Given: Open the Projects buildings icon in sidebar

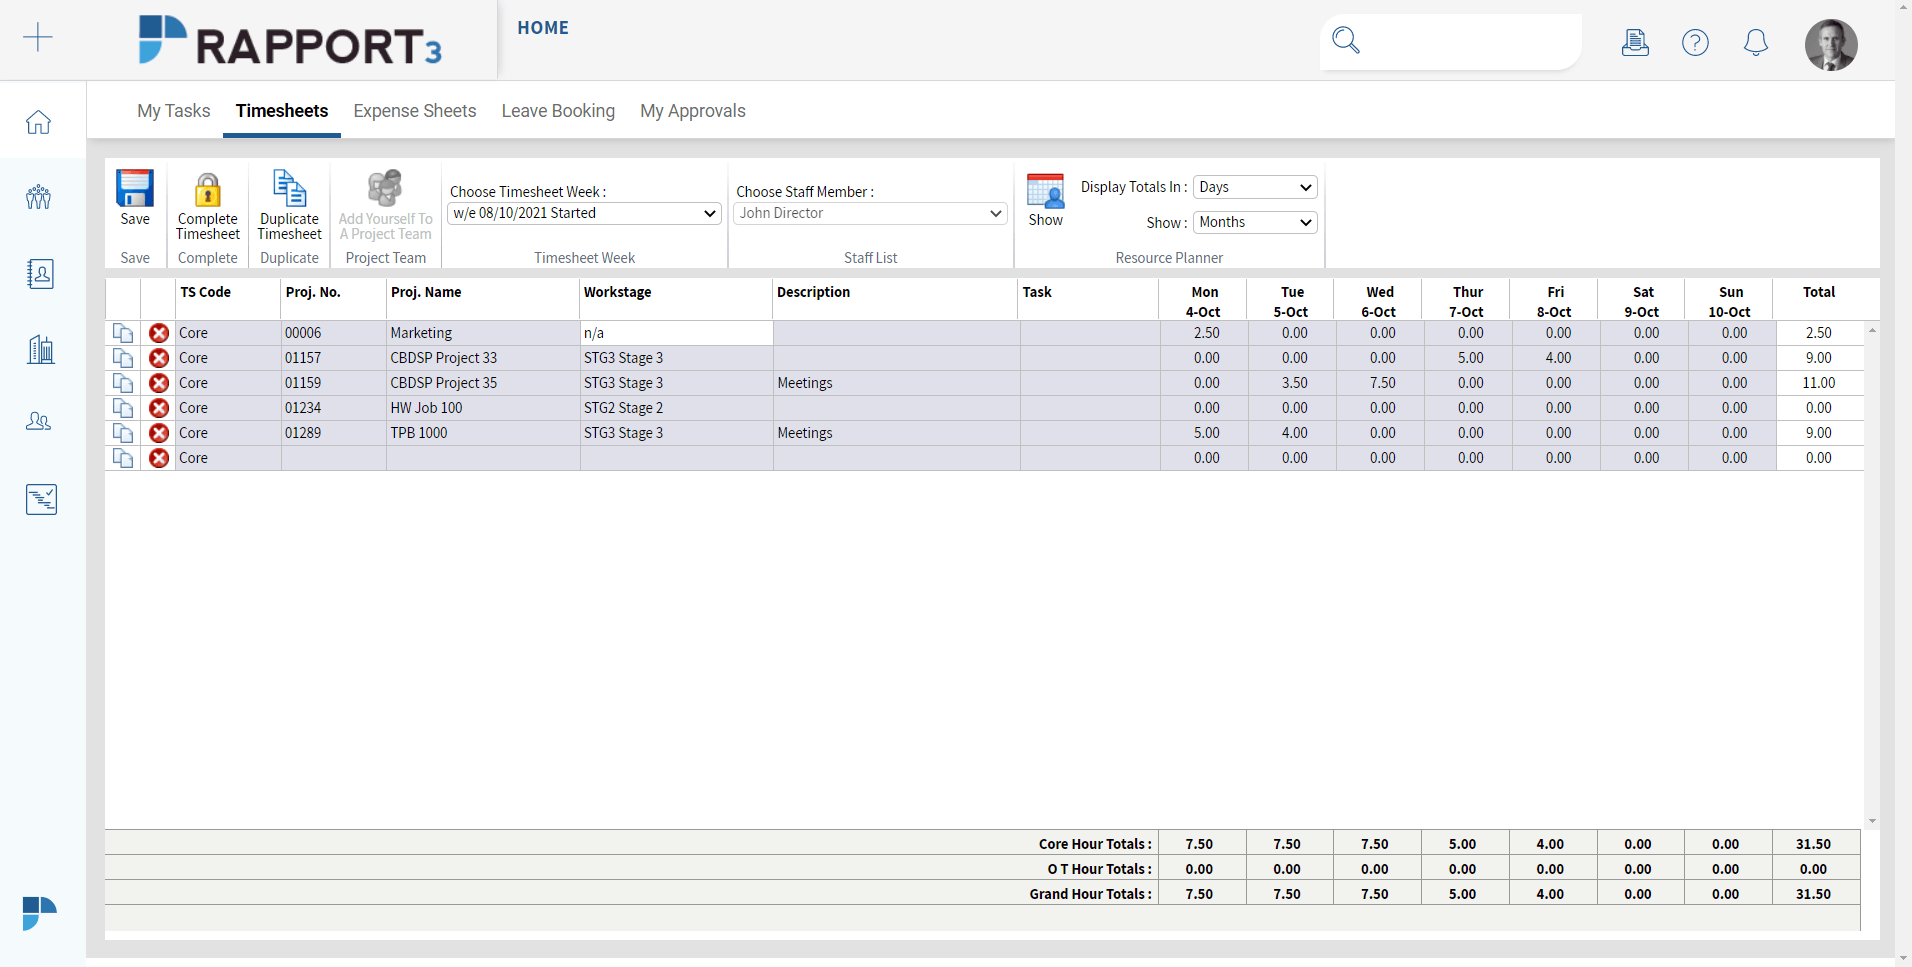Looking at the screenshot, I should point(40,348).
